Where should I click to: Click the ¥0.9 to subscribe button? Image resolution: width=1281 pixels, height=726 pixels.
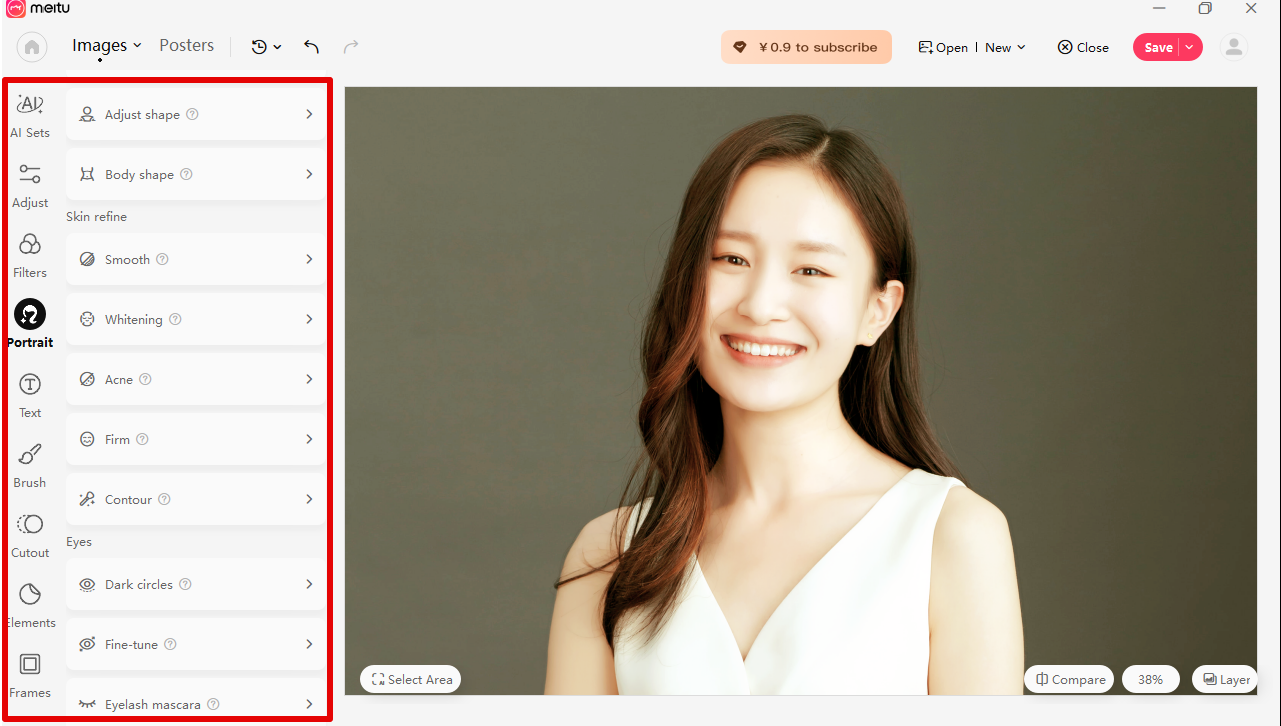806,47
